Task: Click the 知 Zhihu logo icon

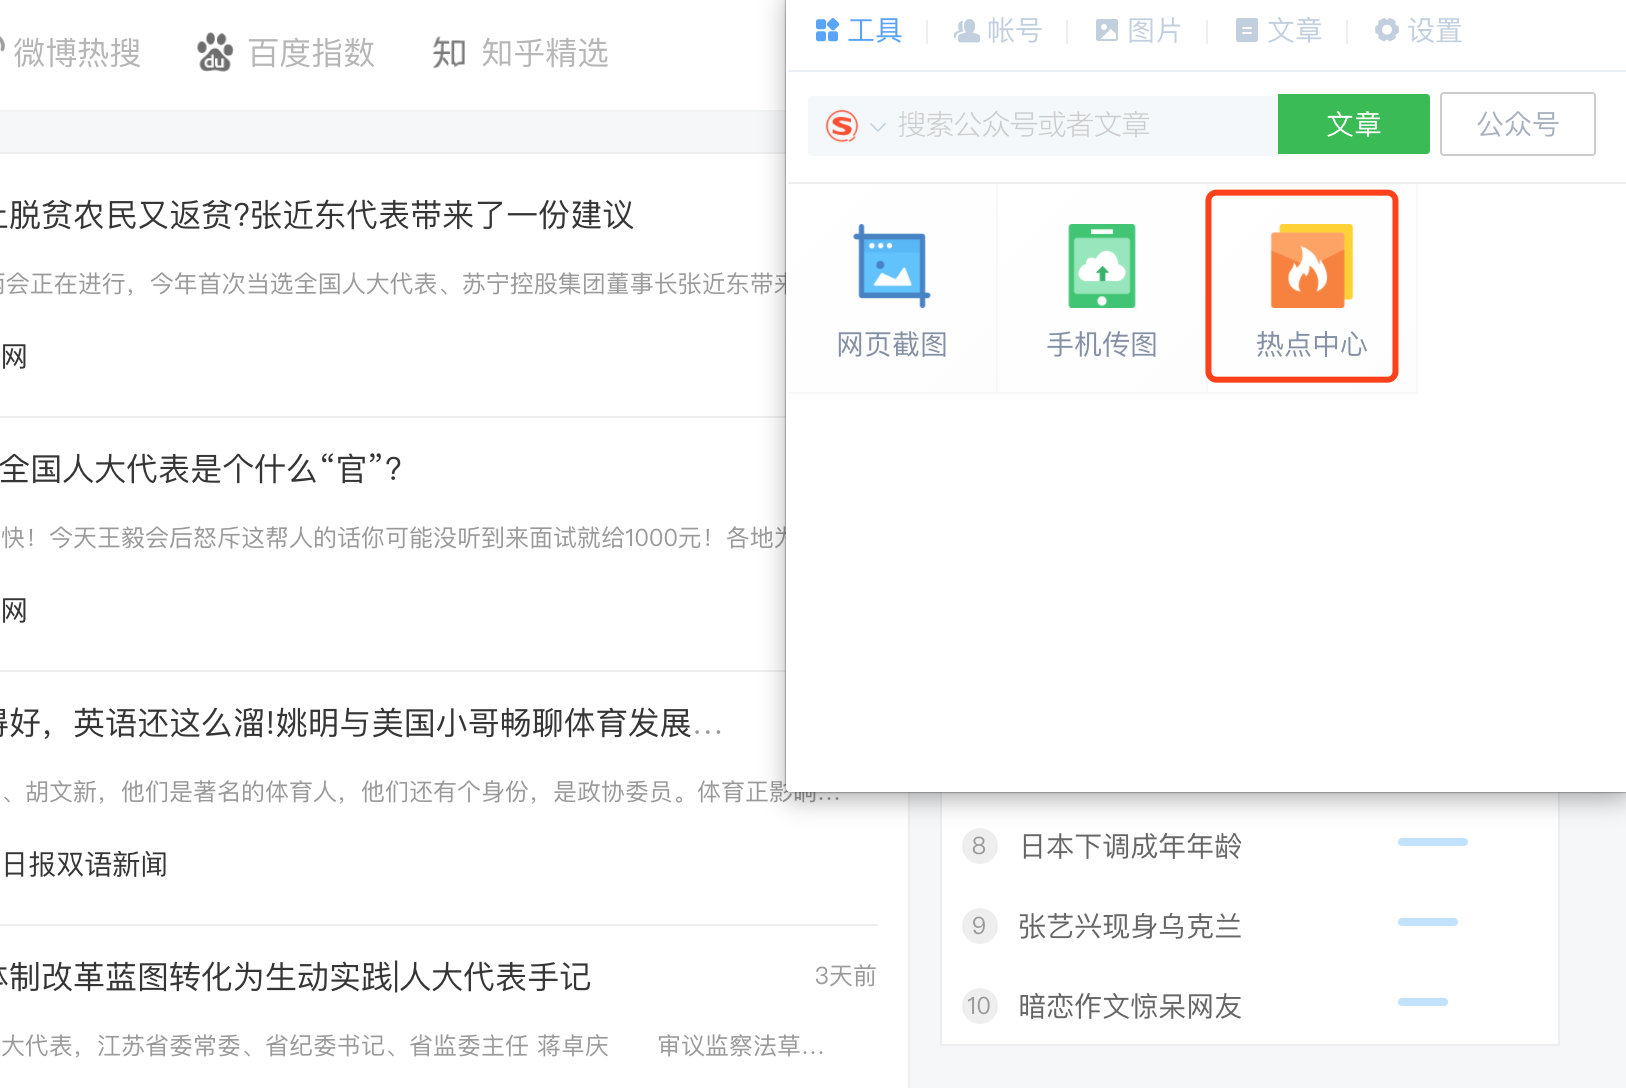Action: pos(449,53)
